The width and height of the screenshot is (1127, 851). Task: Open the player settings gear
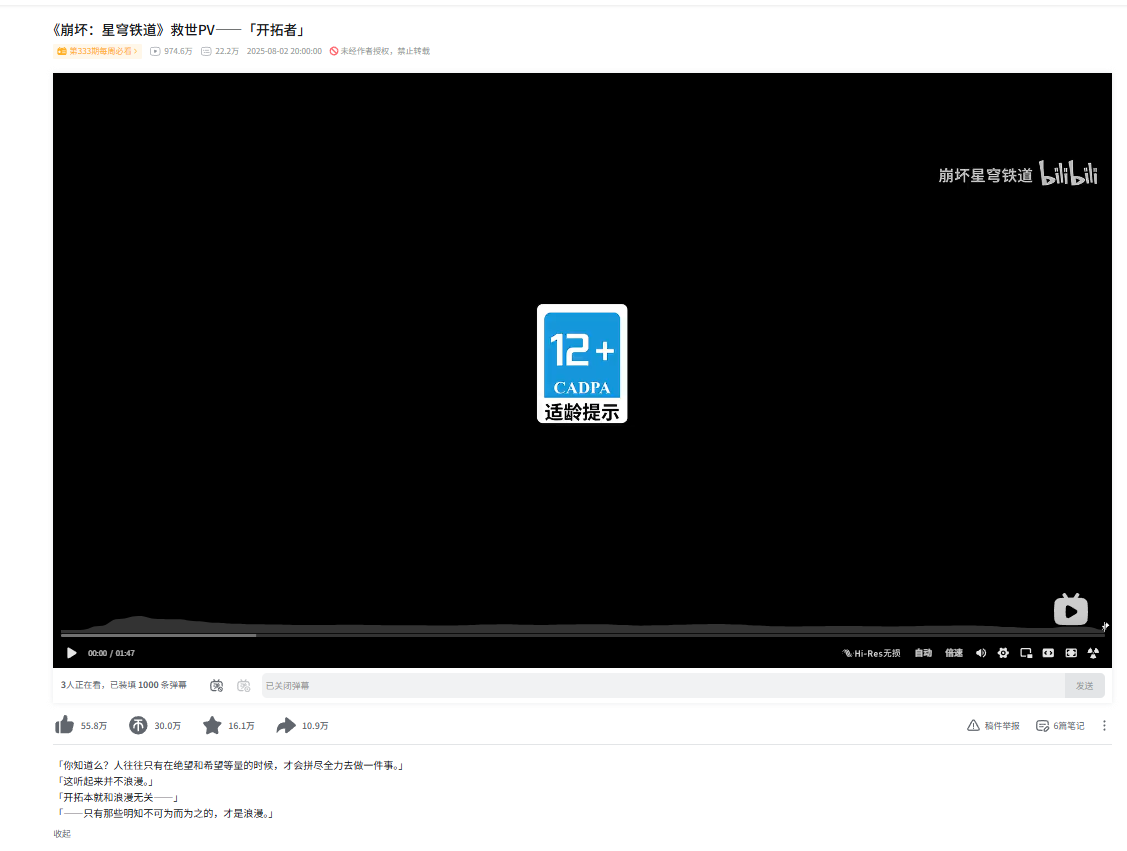click(1003, 653)
